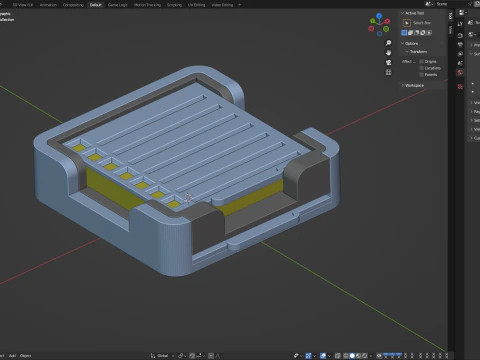
Task: Switch to Rendered shading mode
Action: point(364,356)
